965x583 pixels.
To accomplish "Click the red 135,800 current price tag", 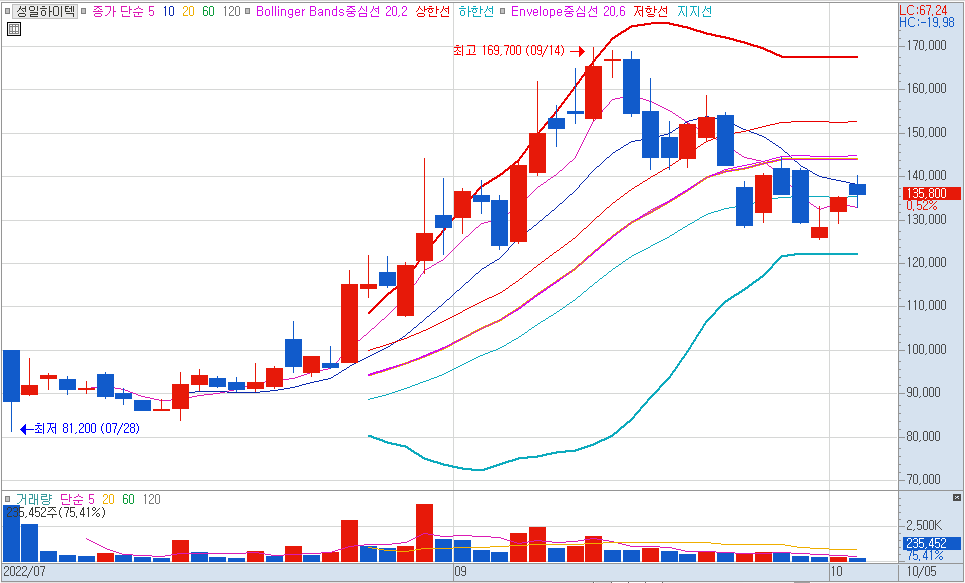I will (x=932, y=193).
